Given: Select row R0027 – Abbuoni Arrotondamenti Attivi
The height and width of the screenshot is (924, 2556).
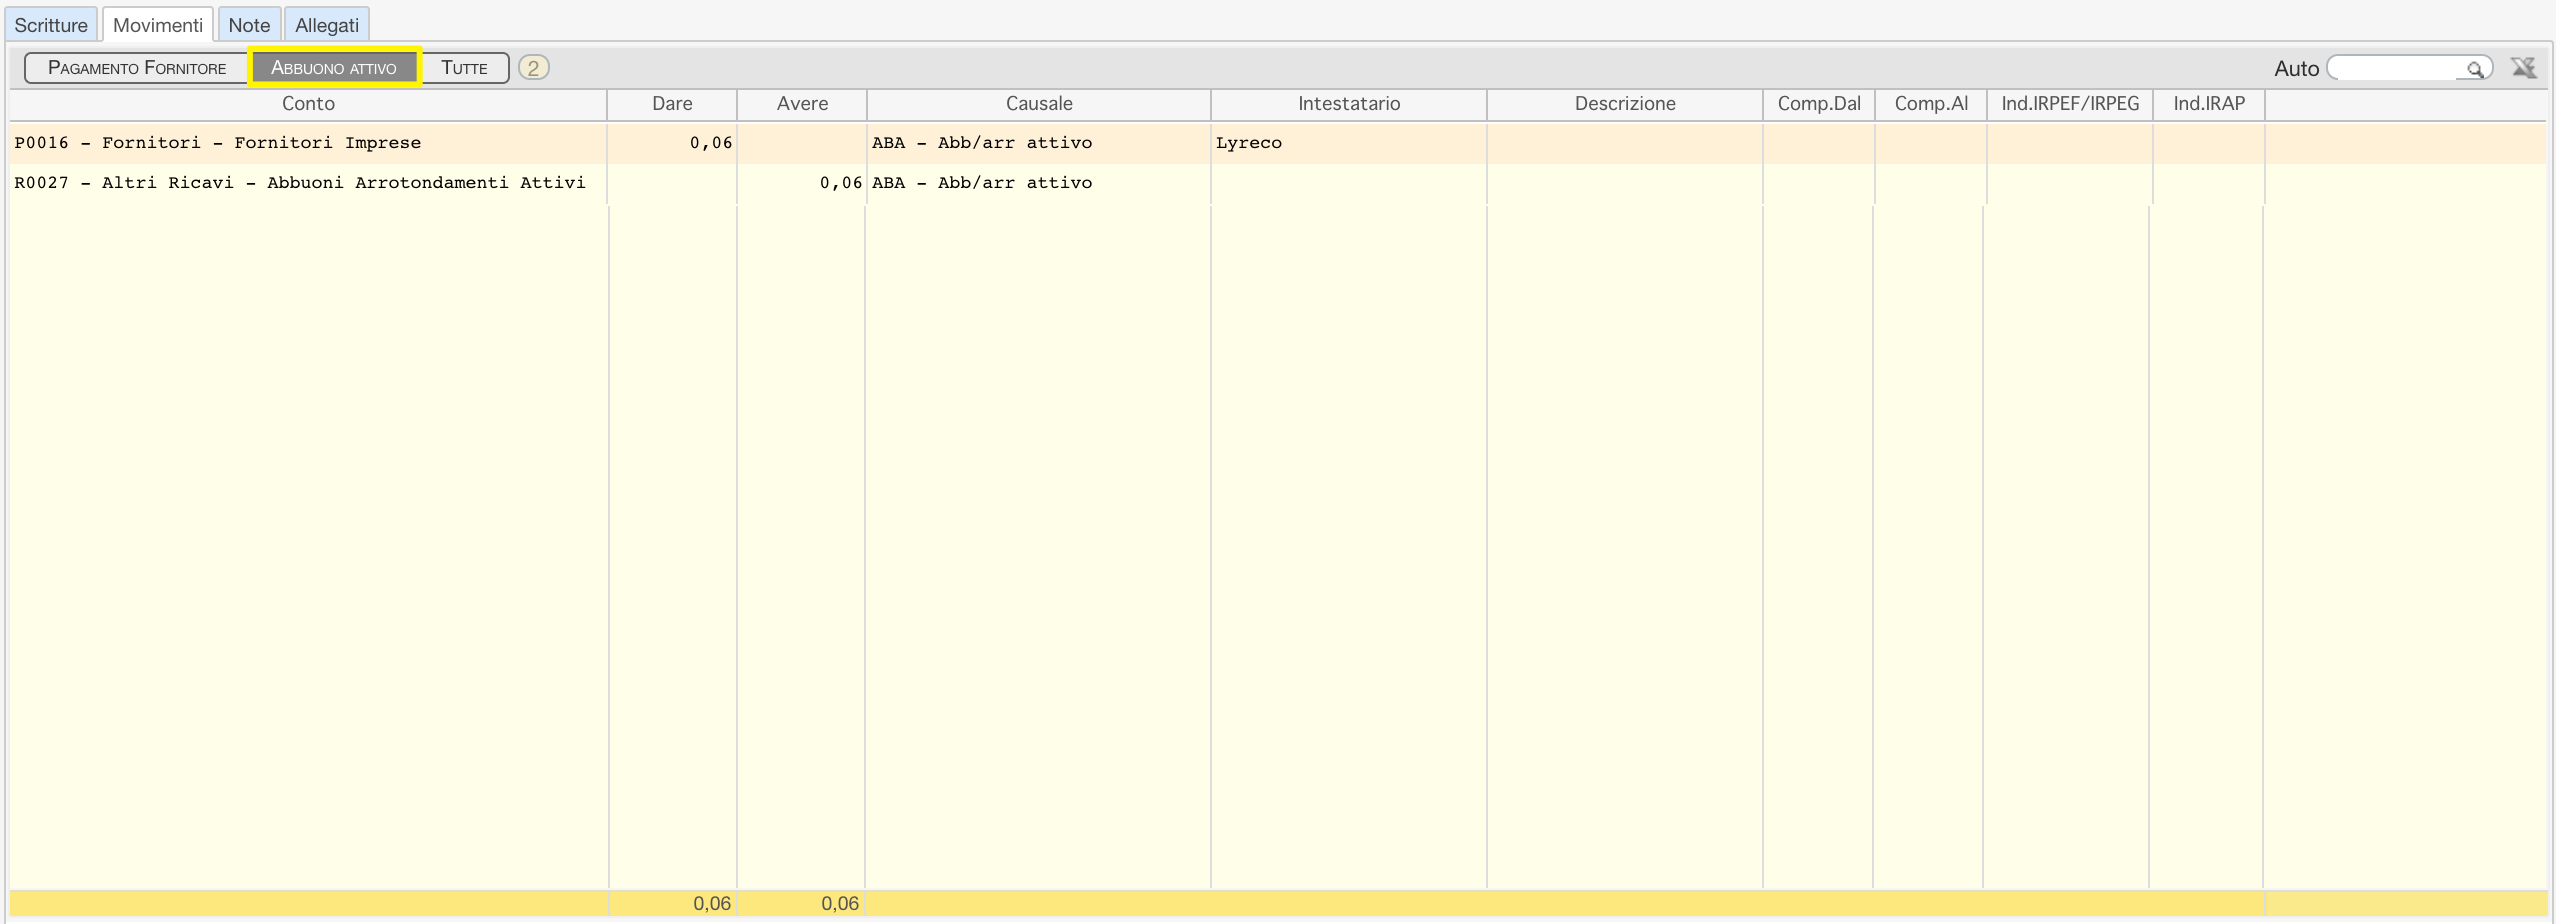Looking at the screenshot, I should pos(1278,183).
